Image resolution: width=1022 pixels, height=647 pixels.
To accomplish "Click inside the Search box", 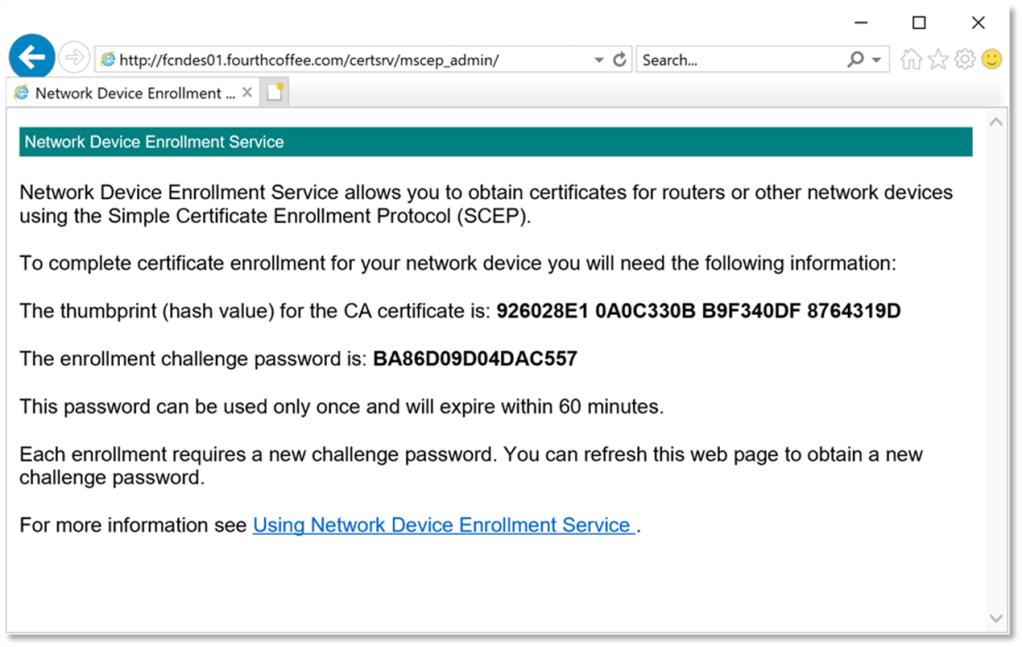I will pyautogui.click(x=740, y=60).
